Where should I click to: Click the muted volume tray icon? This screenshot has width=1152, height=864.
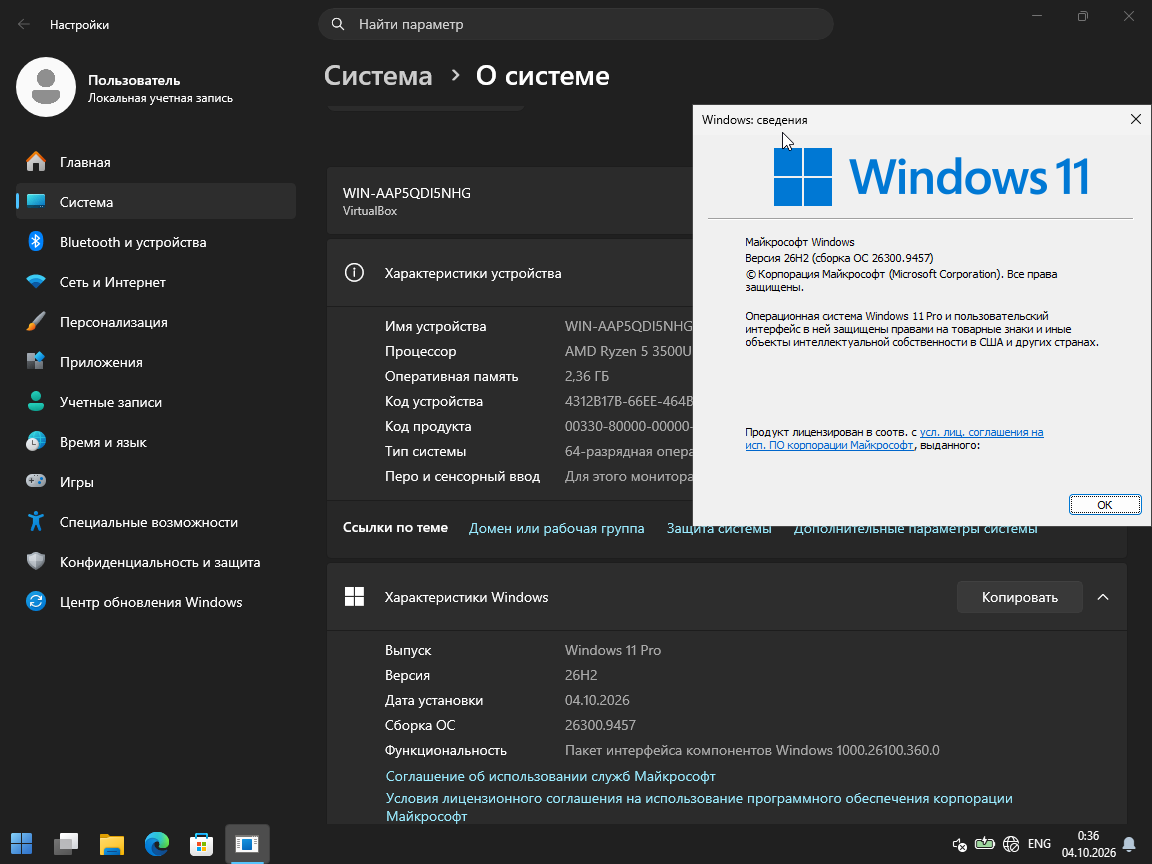959,844
